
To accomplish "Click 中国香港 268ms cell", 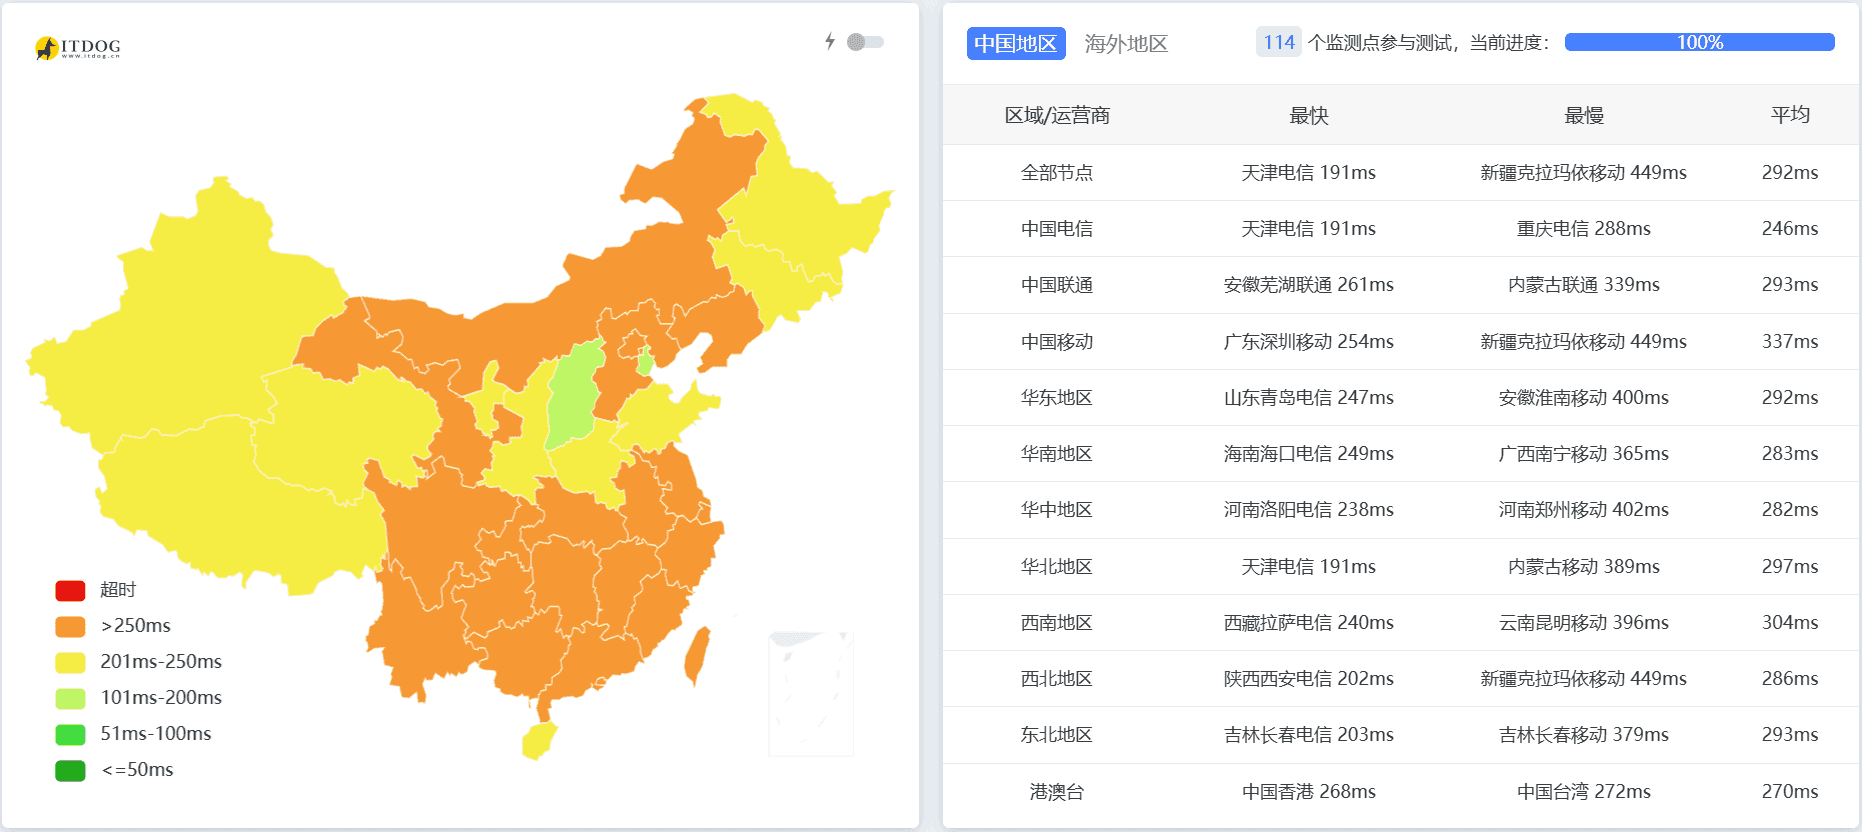I will (x=1308, y=791).
